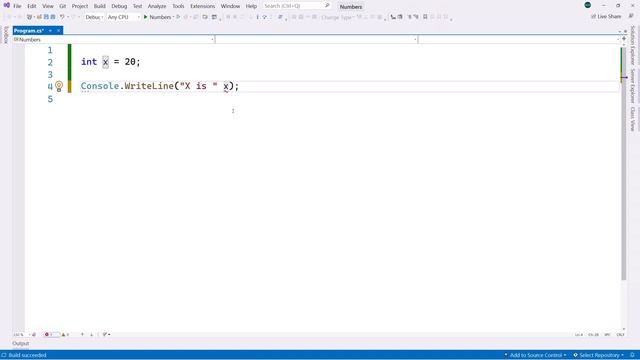The image size is (640, 360).
Task: Click the Start Without Debugging outline arrow
Action: [x=178, y=17]
